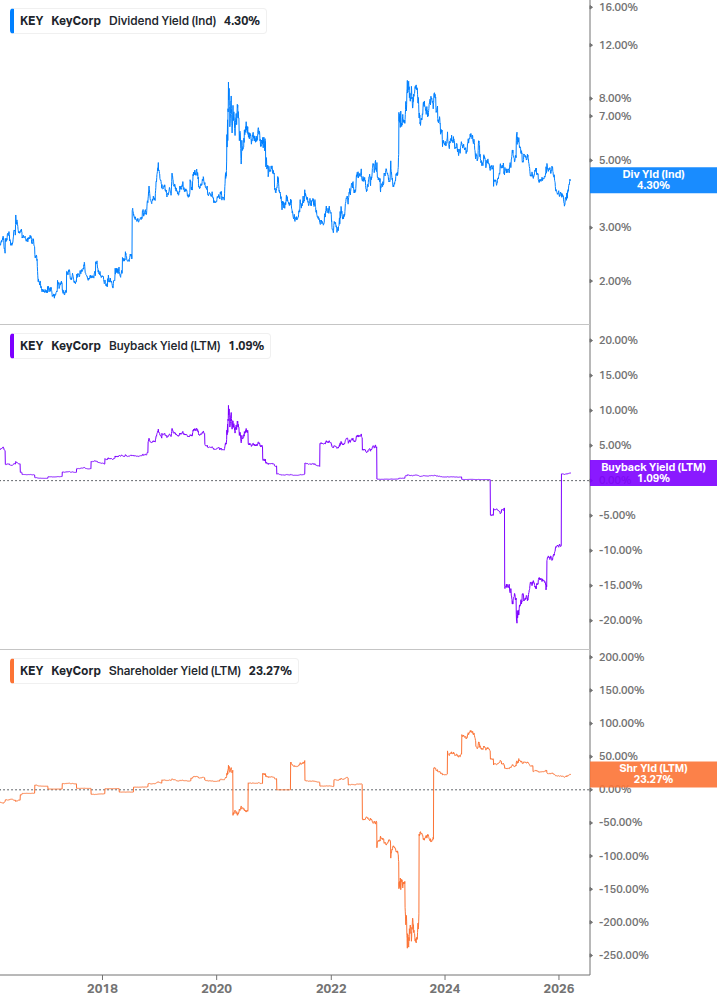Click the purple color bar beside Buyback Yield legend
Screen dimensions: 717x1005
coord(12,346)
